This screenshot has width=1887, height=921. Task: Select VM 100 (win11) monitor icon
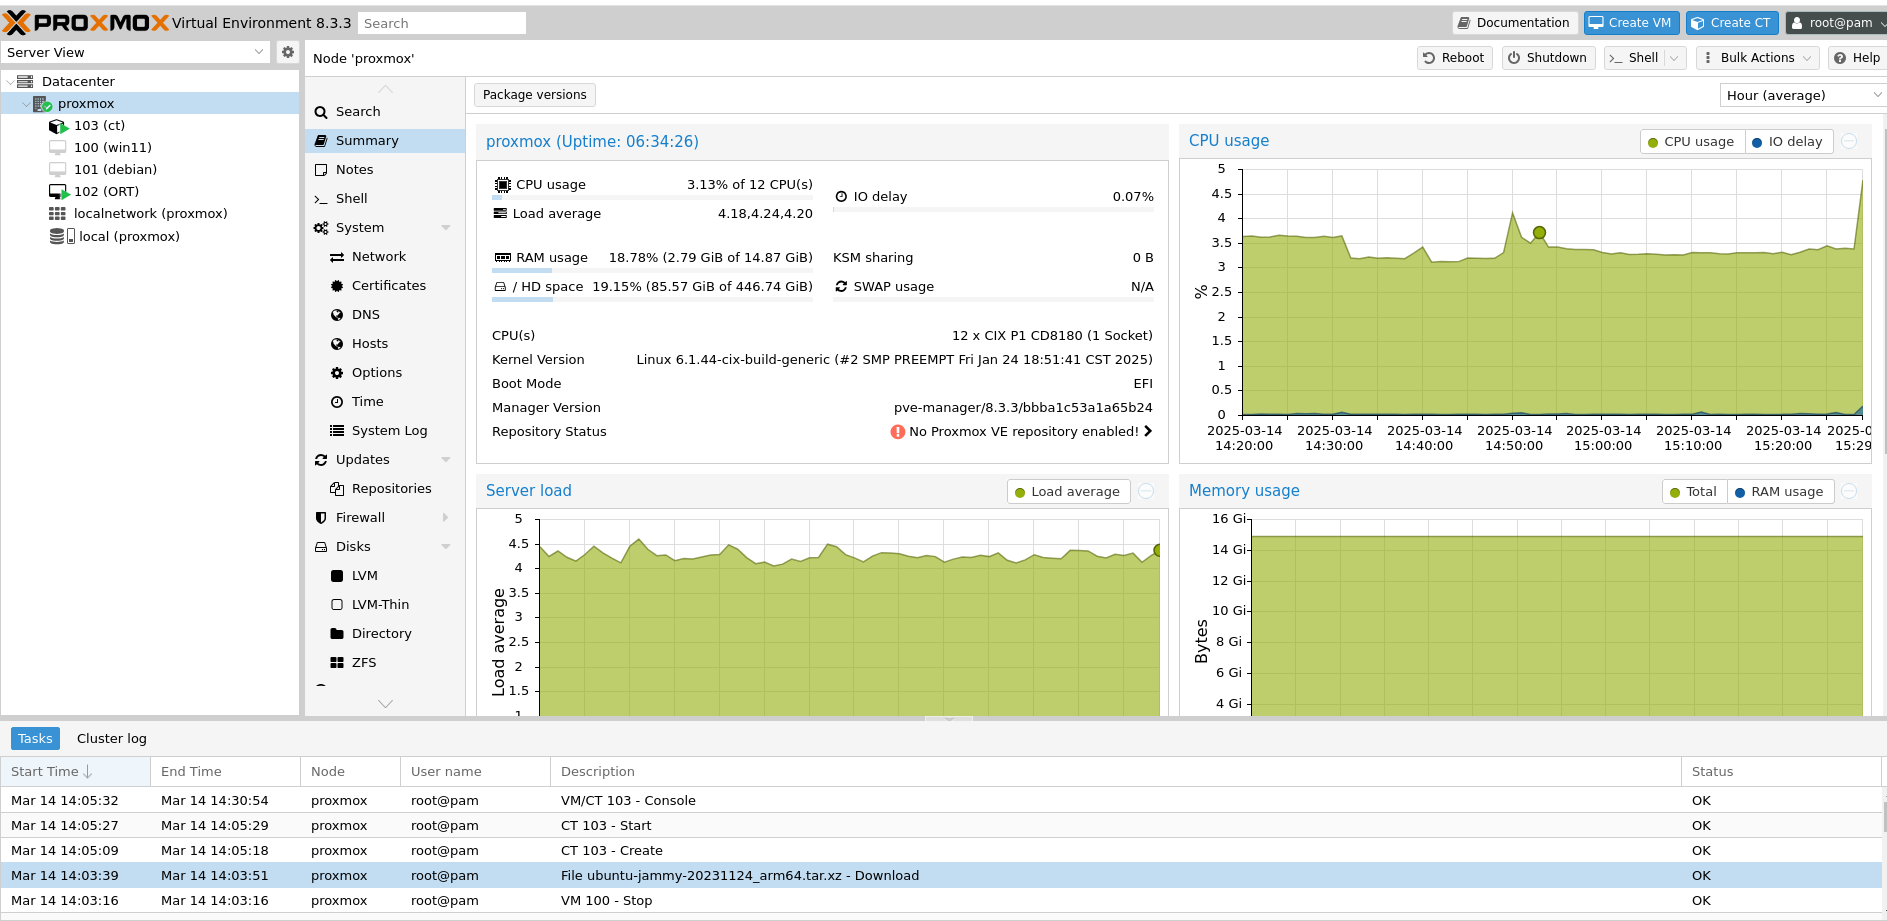(x=57, y=148)
